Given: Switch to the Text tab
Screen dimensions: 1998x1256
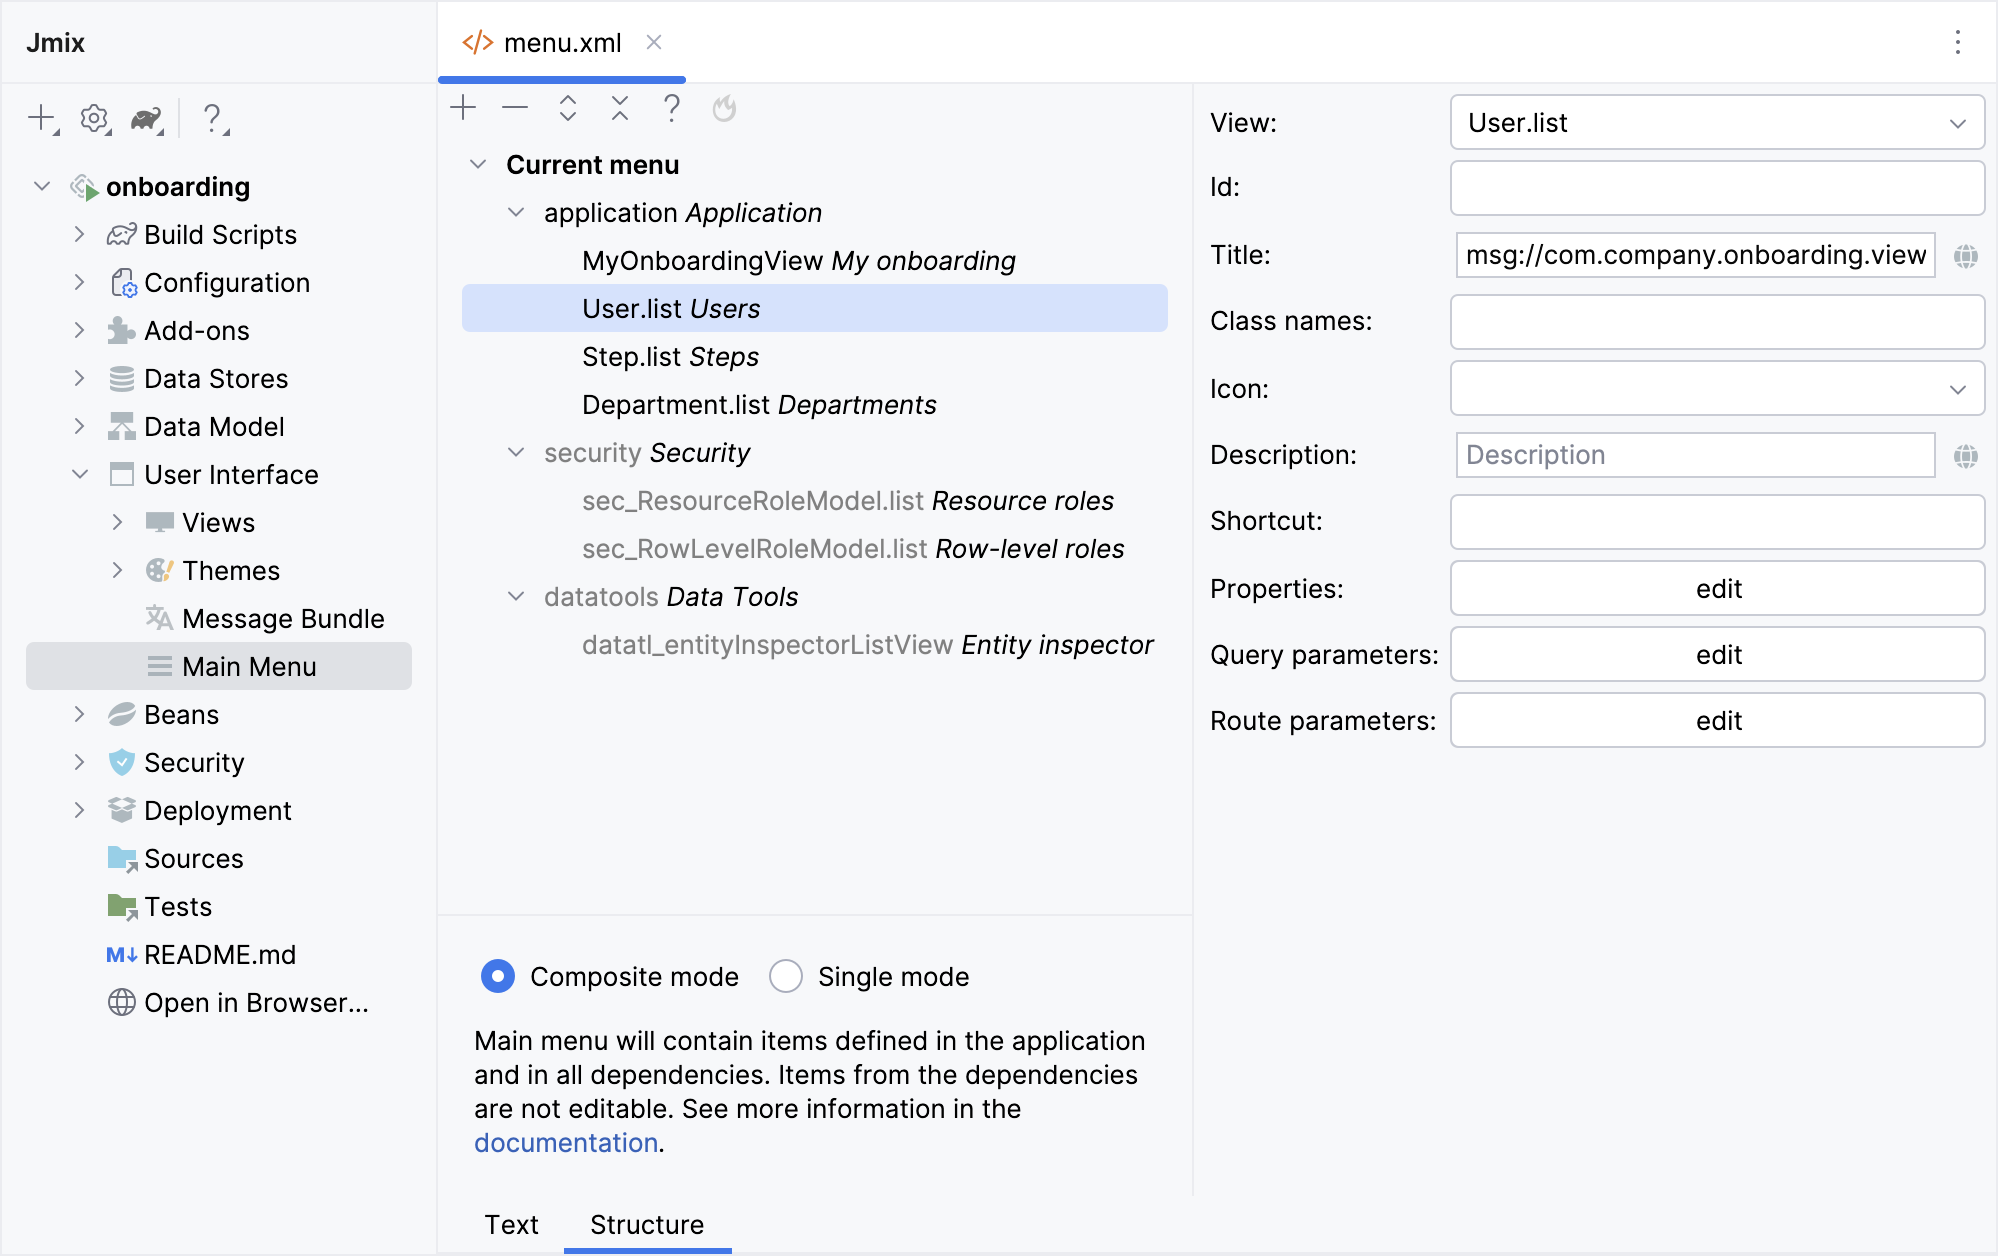Looking at the screenshot, I should [x=511, y=1224].
